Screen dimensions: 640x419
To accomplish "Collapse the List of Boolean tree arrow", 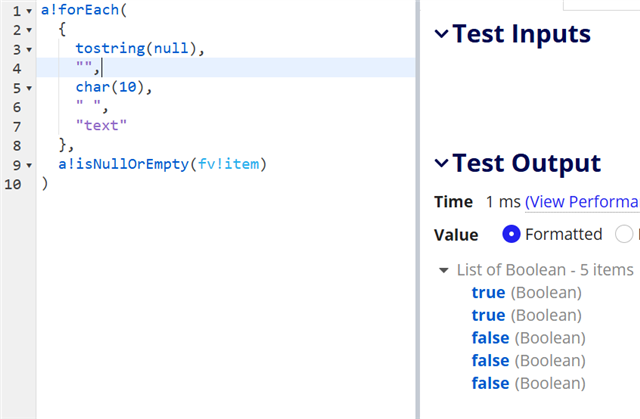I will pyautogui.click(x=443, y=270).
